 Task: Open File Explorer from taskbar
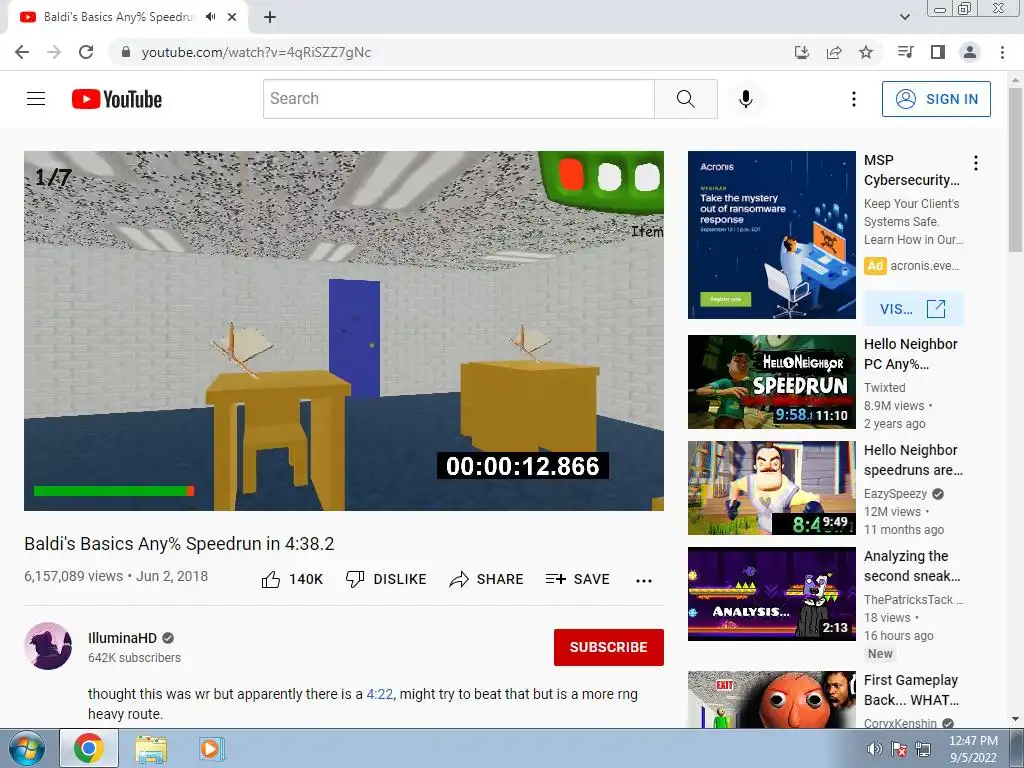[151, 749]
